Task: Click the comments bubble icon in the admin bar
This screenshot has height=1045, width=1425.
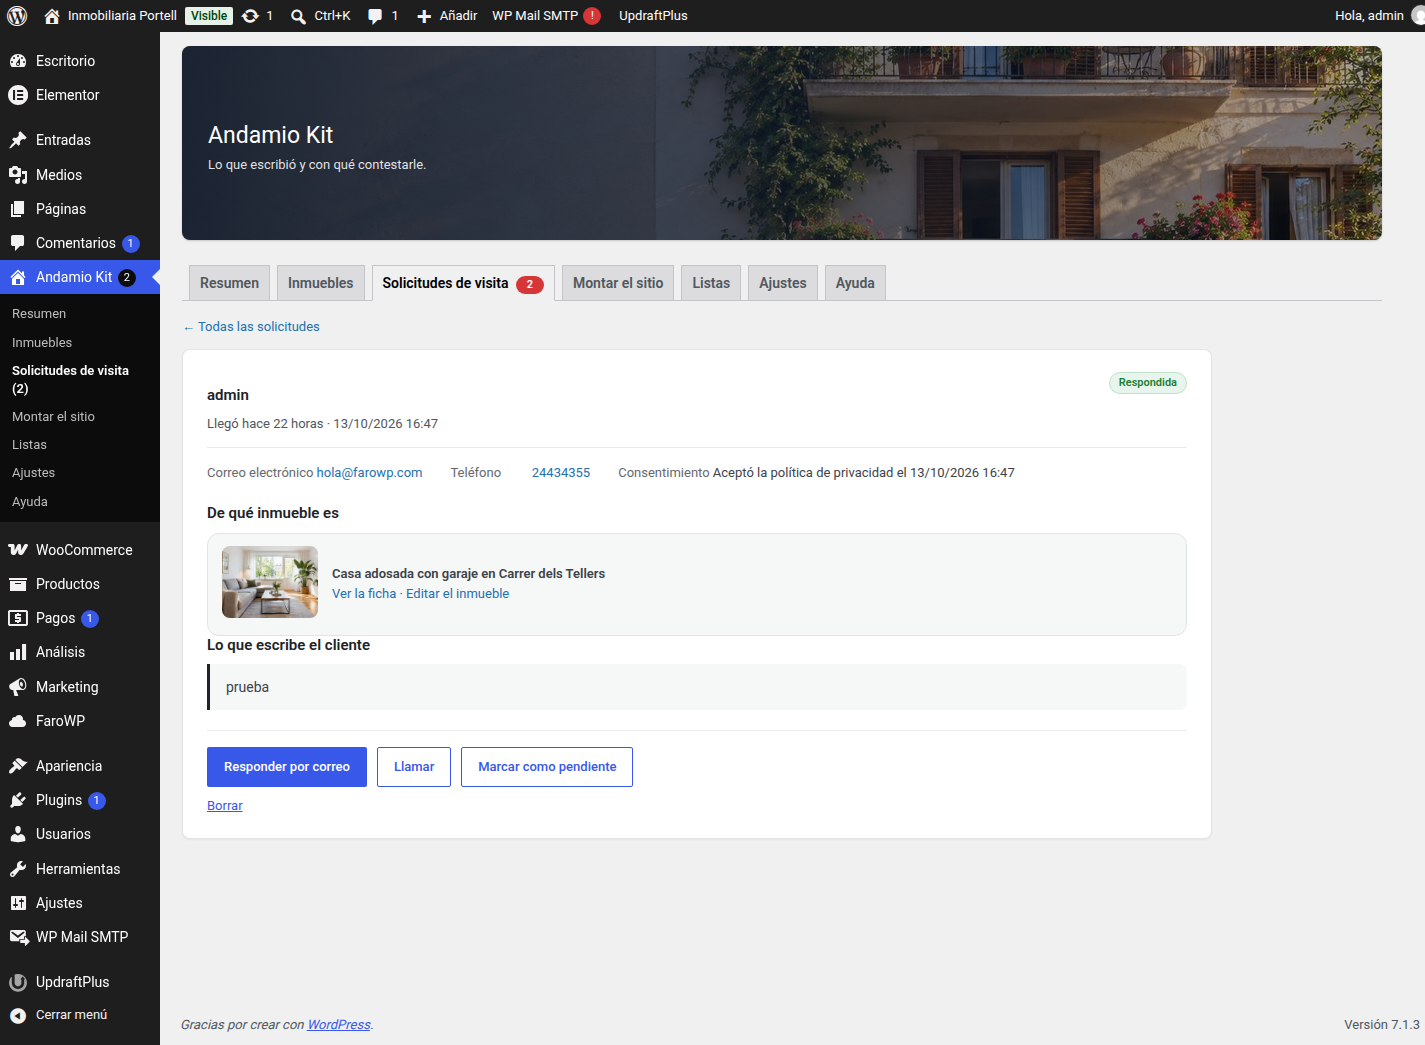Action: click(375, 16)
